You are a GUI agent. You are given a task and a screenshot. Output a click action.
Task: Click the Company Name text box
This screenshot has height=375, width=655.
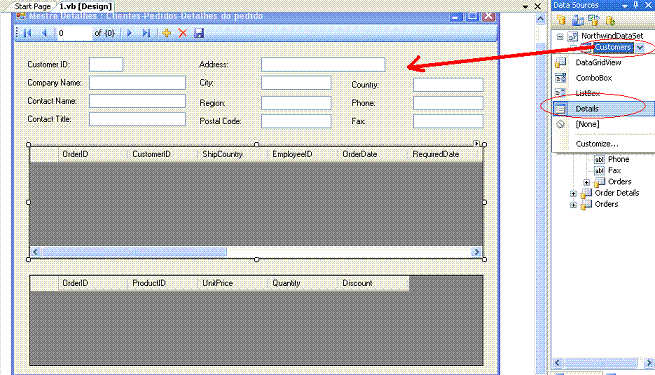pyautogui.click(x=137, y=83)
